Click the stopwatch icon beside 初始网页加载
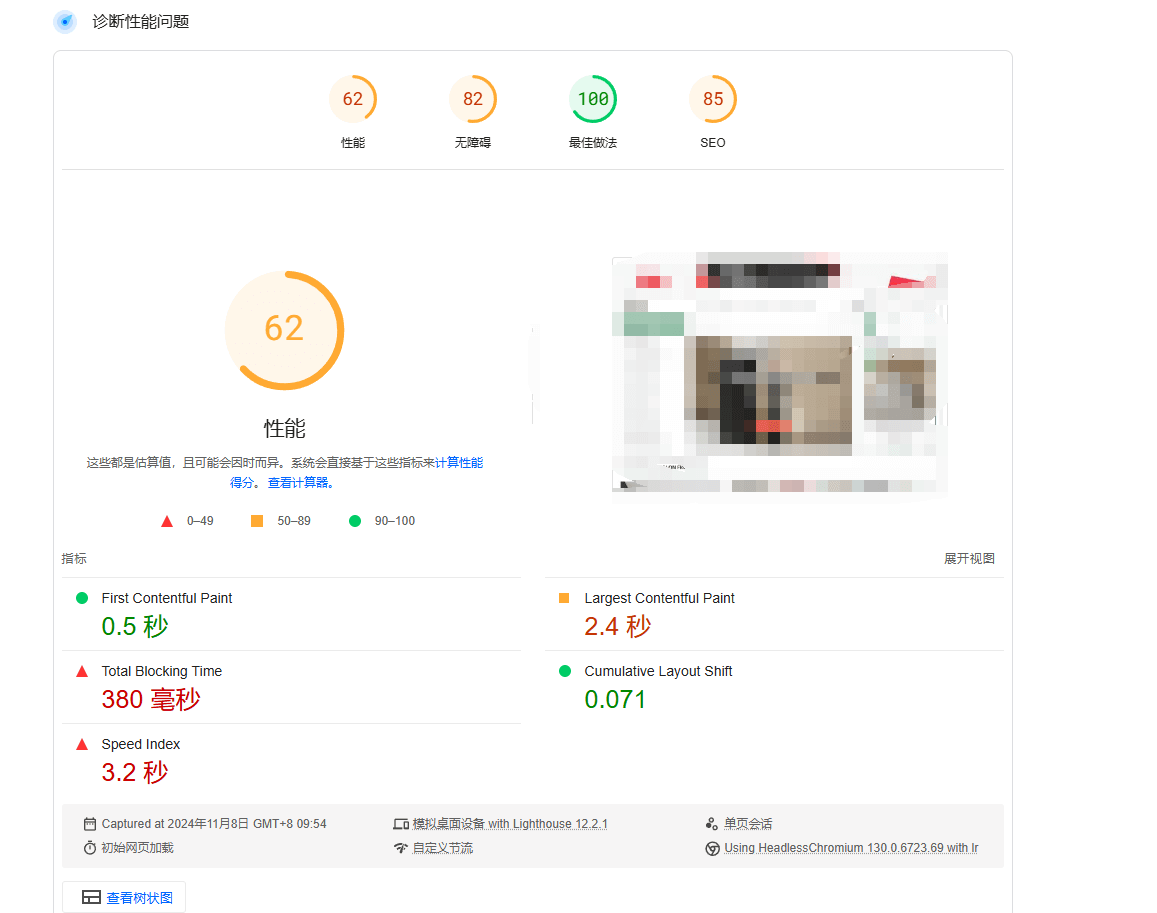 click(90, 848)
